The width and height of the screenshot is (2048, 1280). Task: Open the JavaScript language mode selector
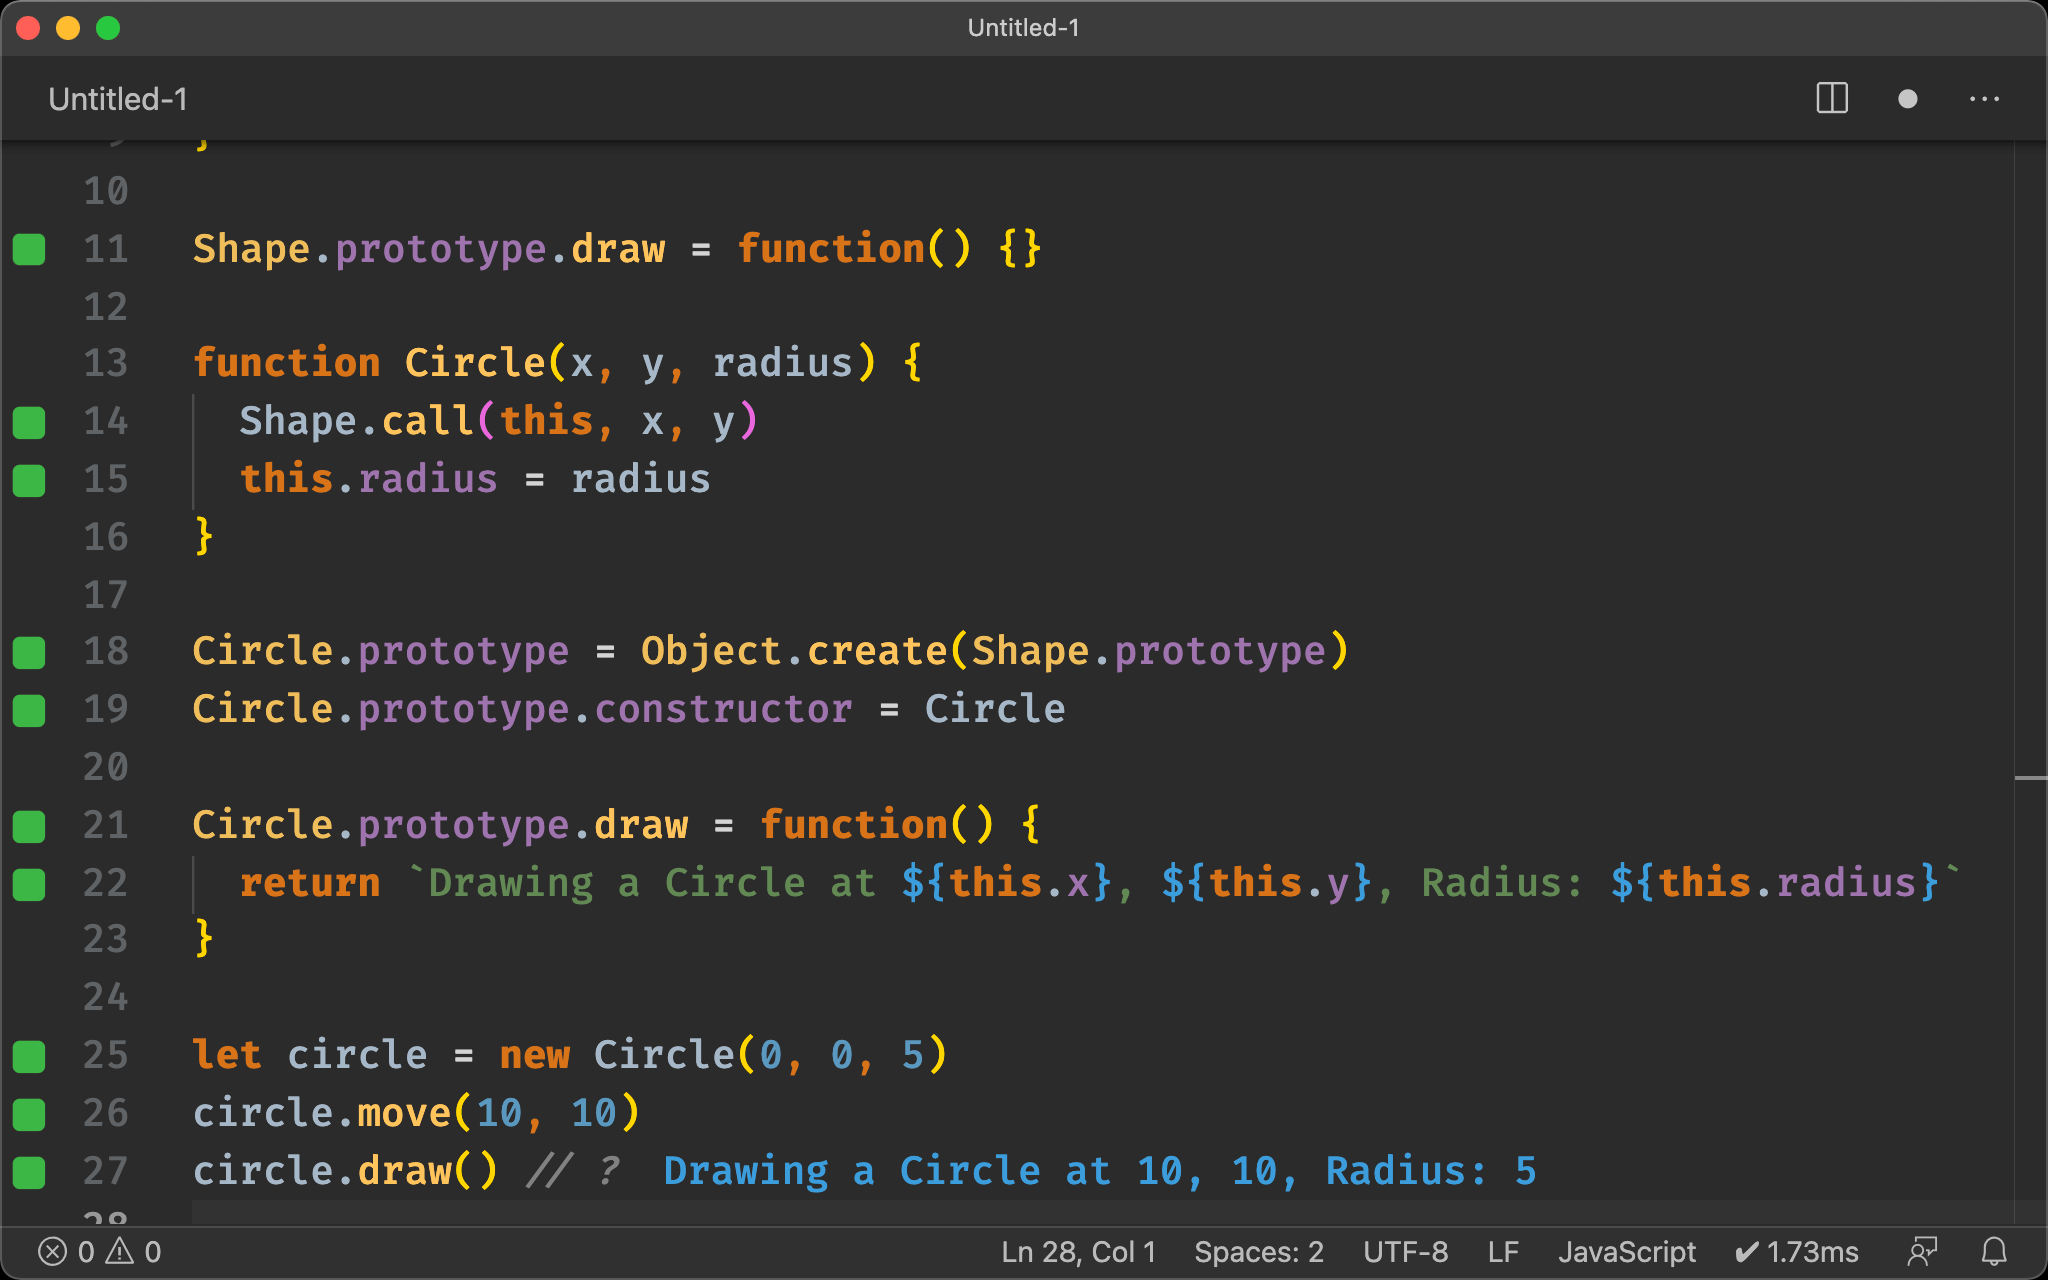point(1626,1251)
